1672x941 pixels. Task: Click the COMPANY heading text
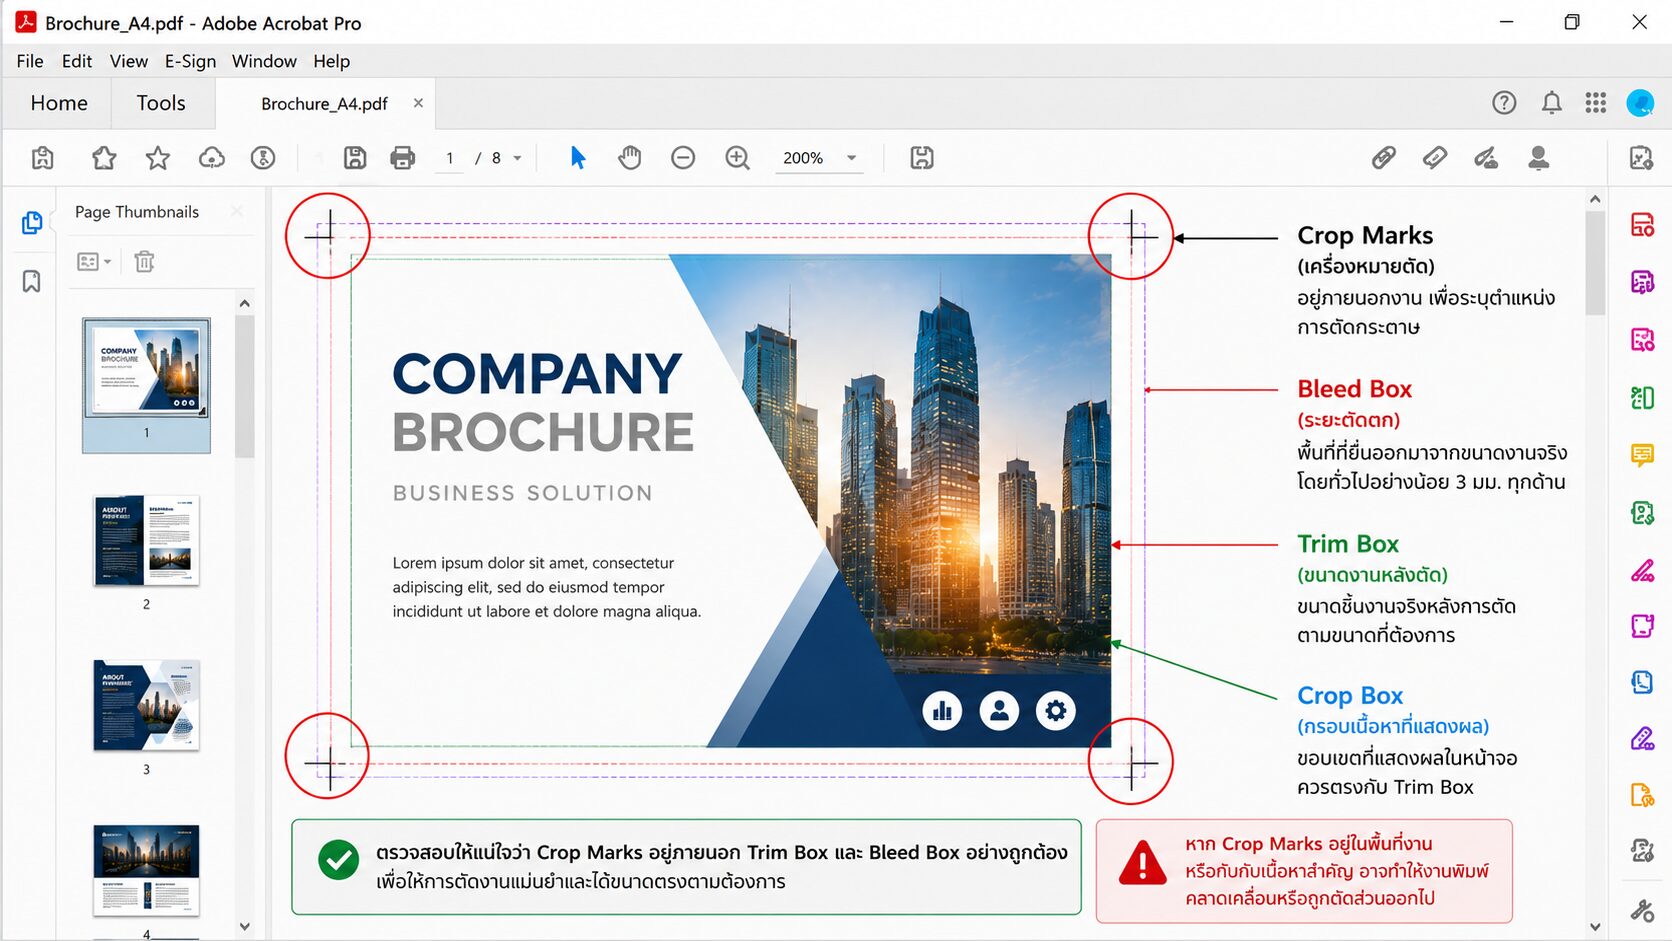[537, 374]
